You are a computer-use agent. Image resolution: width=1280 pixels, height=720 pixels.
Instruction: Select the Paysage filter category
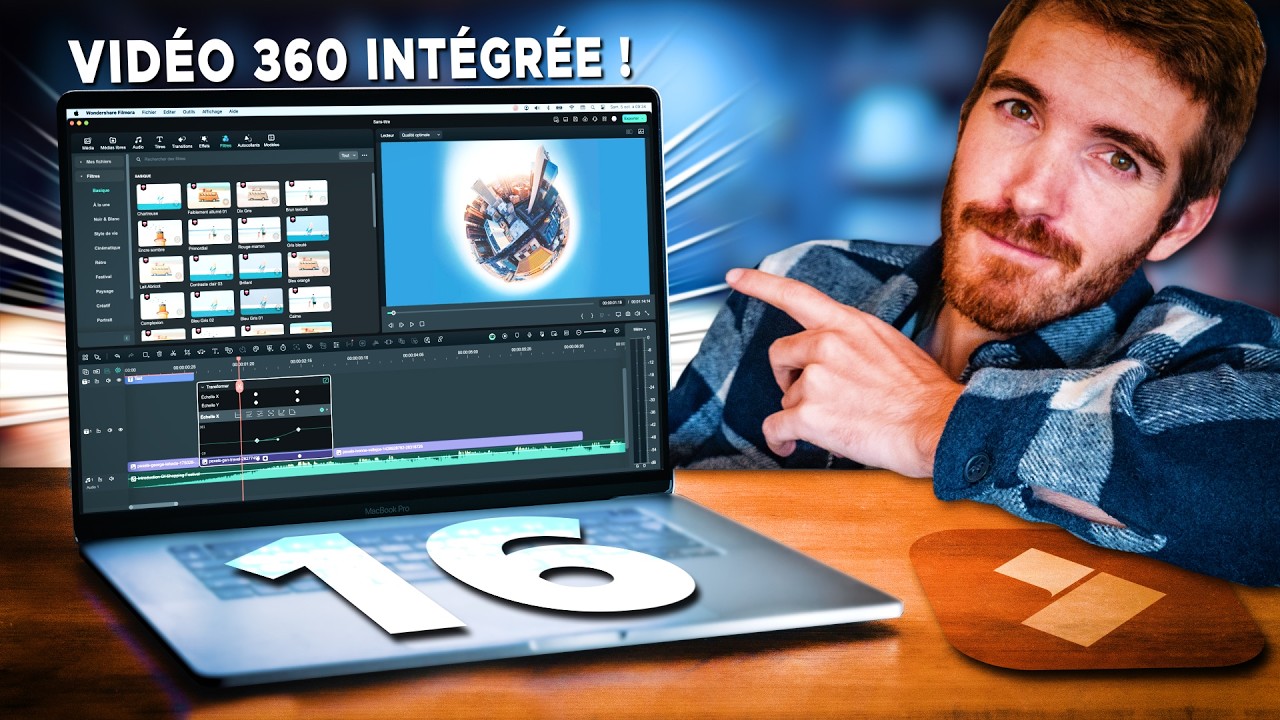point(104,291)
